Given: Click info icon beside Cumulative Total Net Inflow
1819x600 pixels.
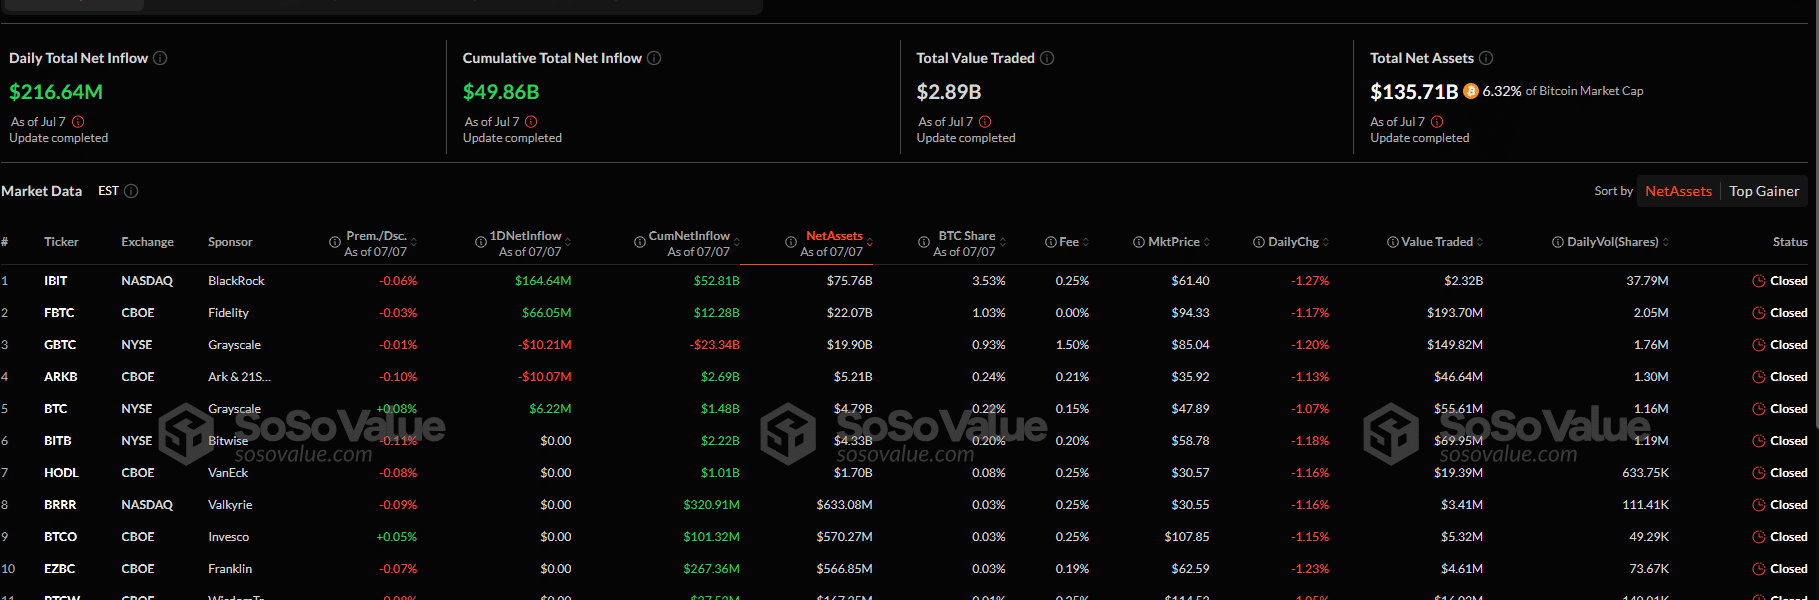Looking at the screenshot, I should 654,58.
